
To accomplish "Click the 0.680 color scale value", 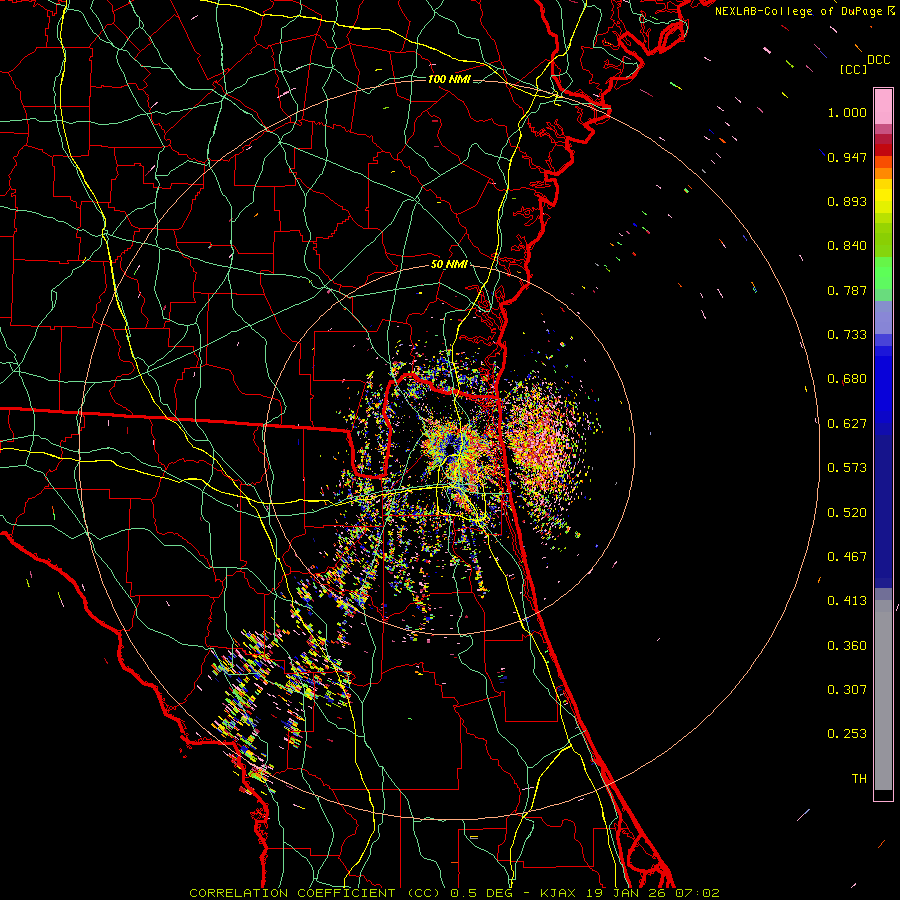I will click(x=847, y=379).
